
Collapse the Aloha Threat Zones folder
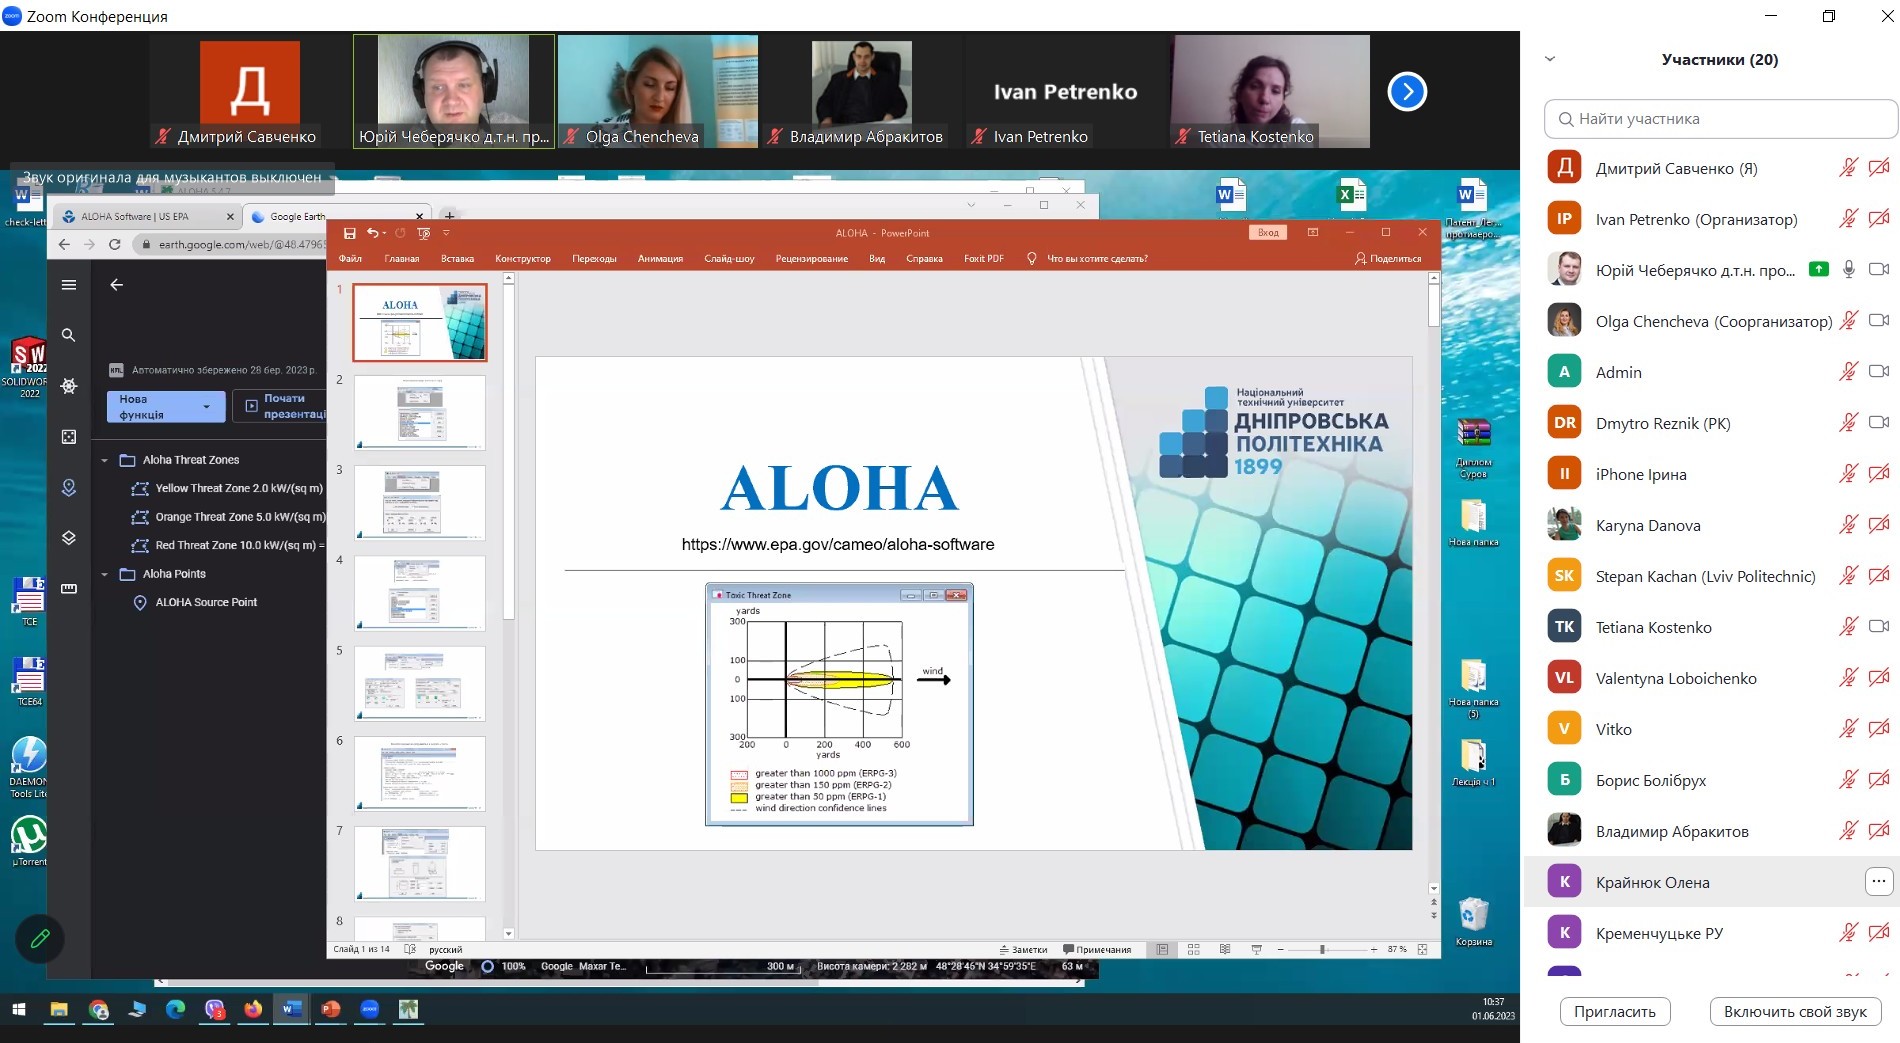pyautogui.click(x=105, y=460)
